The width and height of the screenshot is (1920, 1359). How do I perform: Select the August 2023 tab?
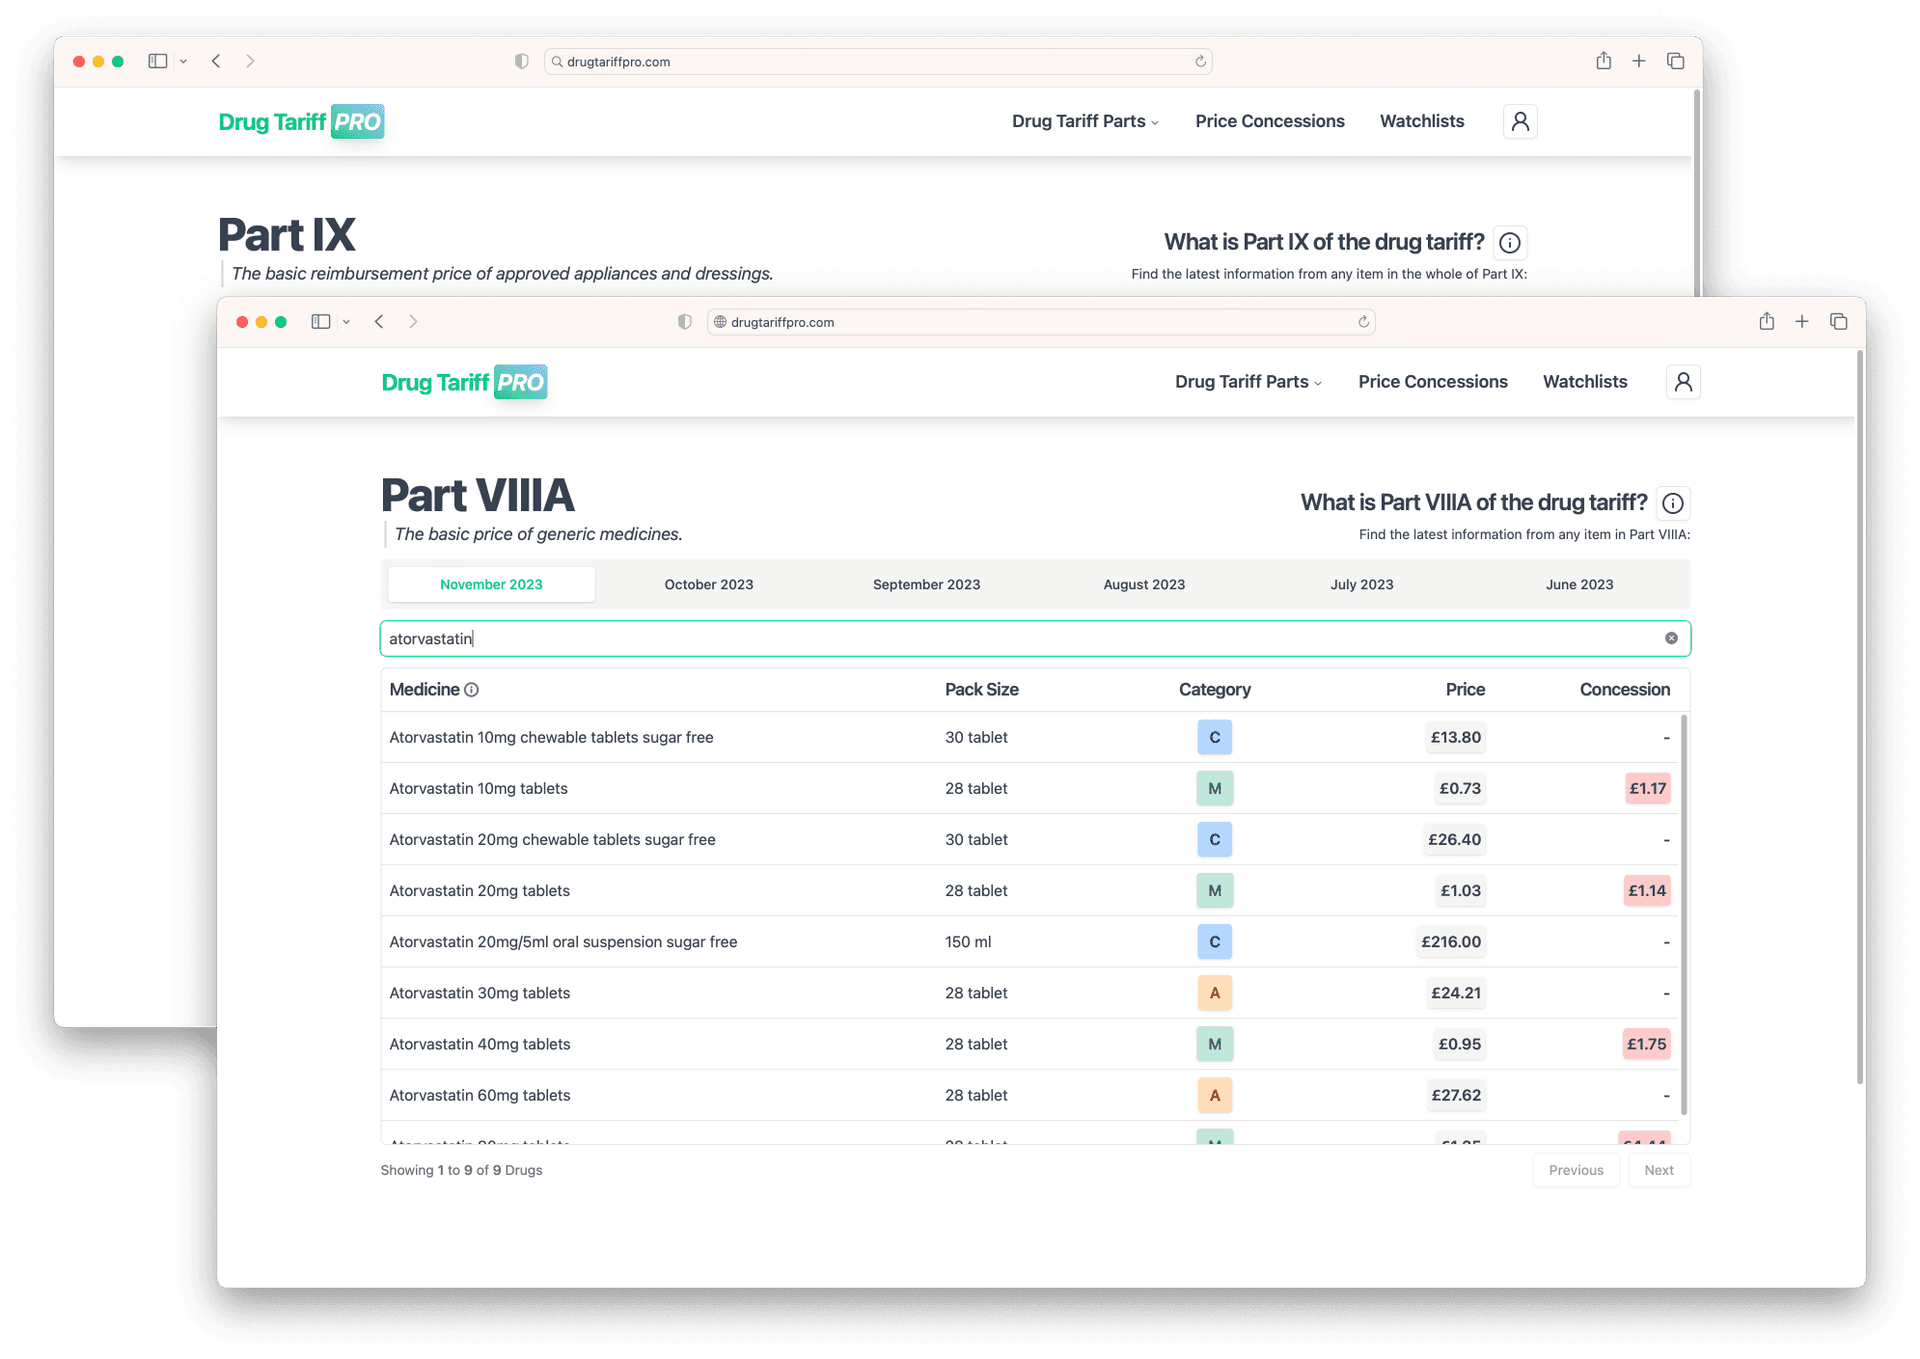pos(1143,585)
